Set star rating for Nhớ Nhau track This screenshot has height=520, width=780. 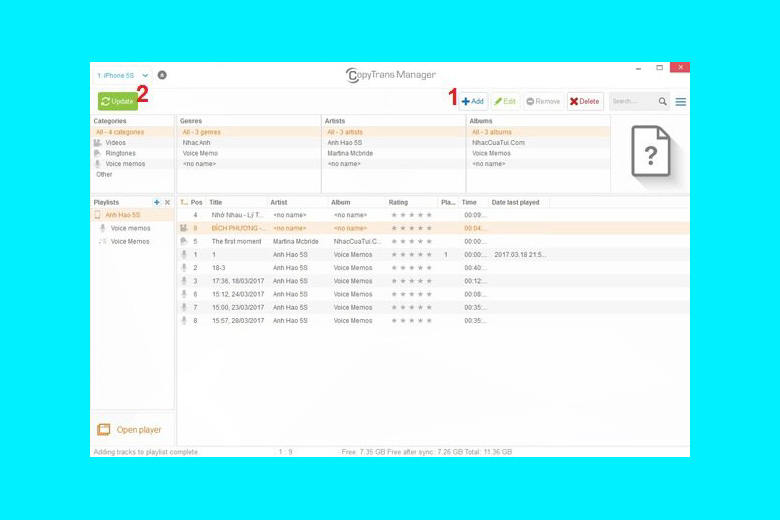[x=411, y=215]
